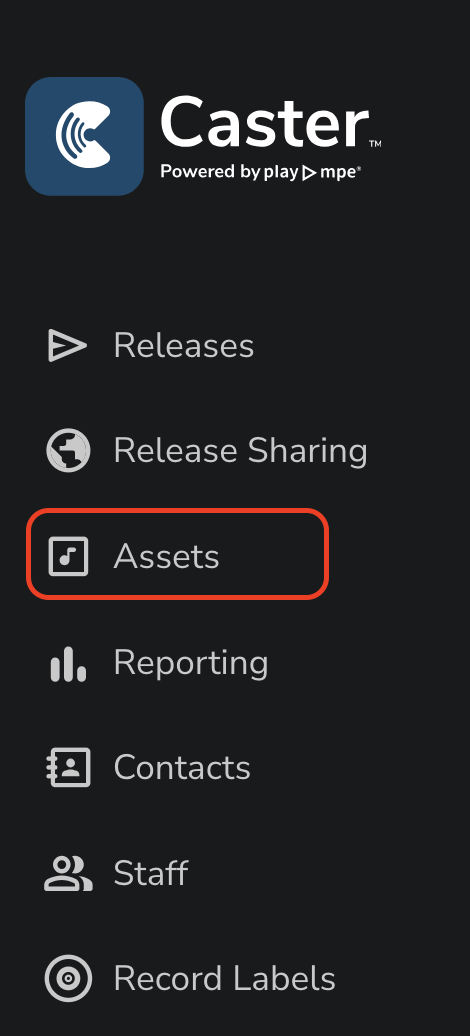This screenshot has height=1036, width=470.
Task: Select the Assets label text
Action: coord(167,556)
